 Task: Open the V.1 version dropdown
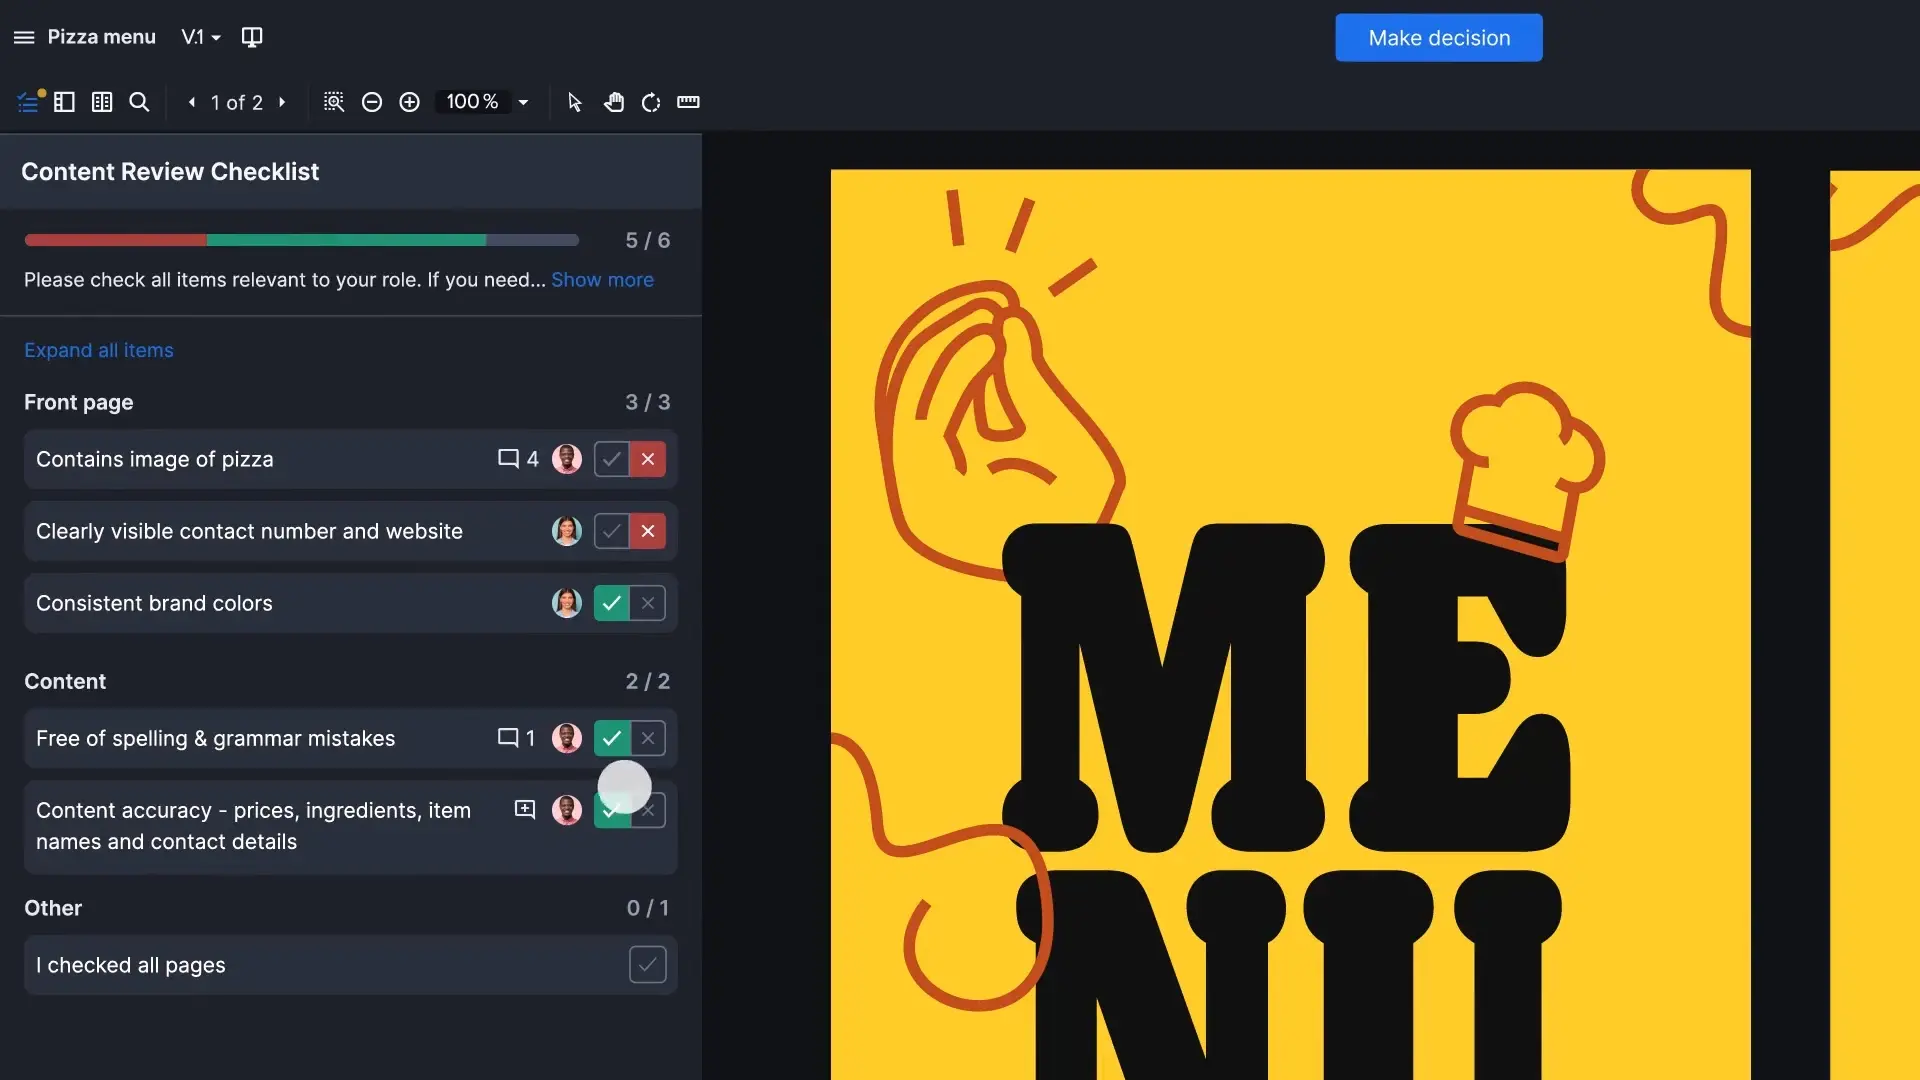pos(200,37)
